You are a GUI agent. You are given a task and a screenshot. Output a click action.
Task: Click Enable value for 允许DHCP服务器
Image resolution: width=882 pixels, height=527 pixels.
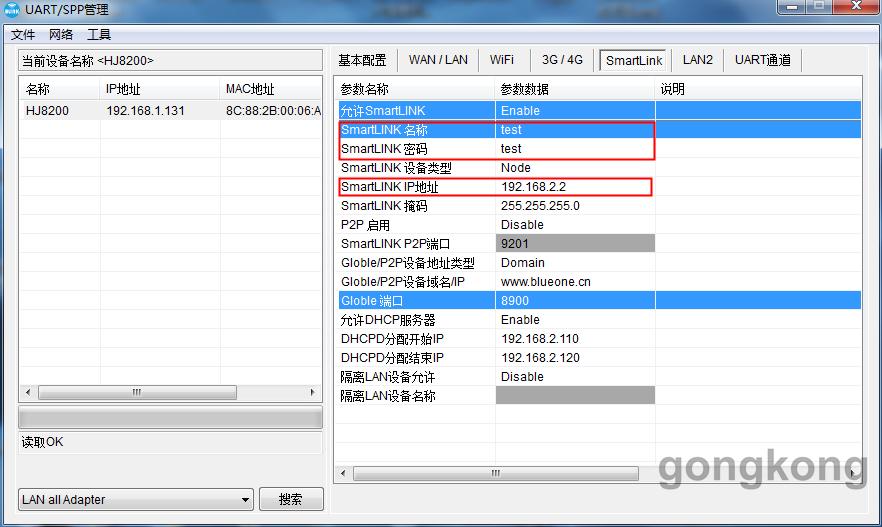[520, 320]
